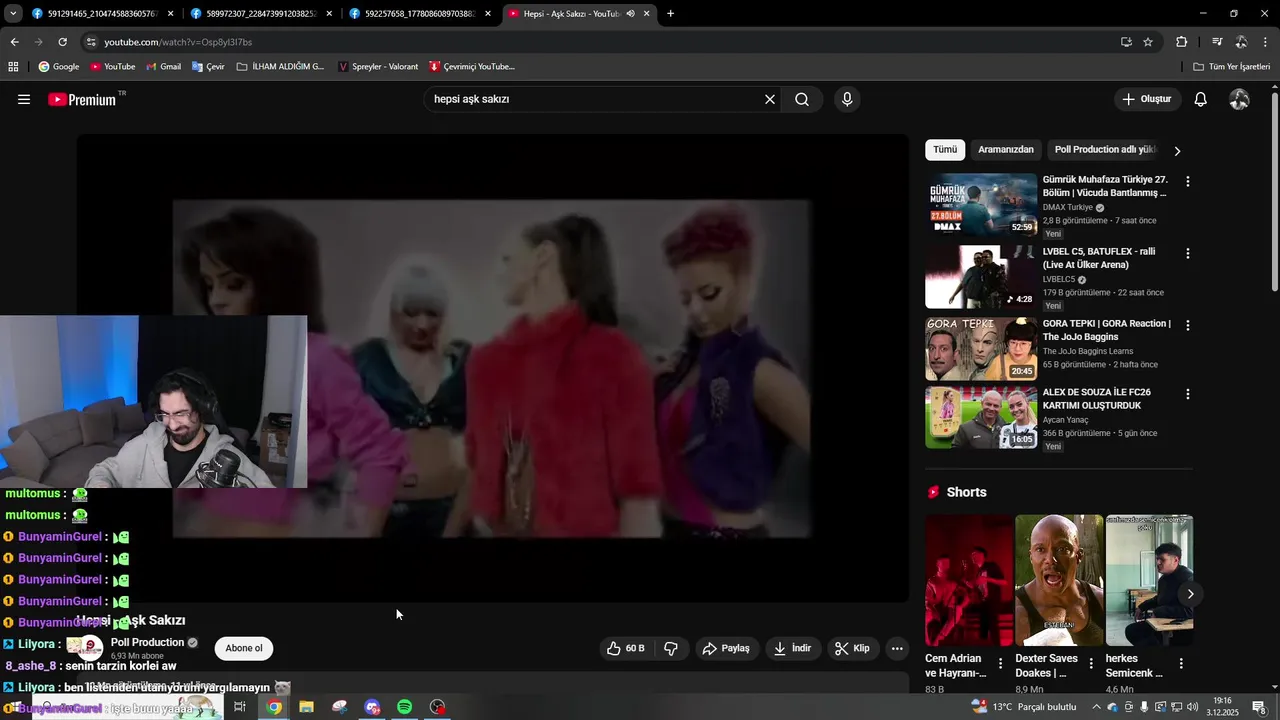Play the GORA TEPKI Reaction thumbnail
The image size is (1280, 720).
[981, 349]
